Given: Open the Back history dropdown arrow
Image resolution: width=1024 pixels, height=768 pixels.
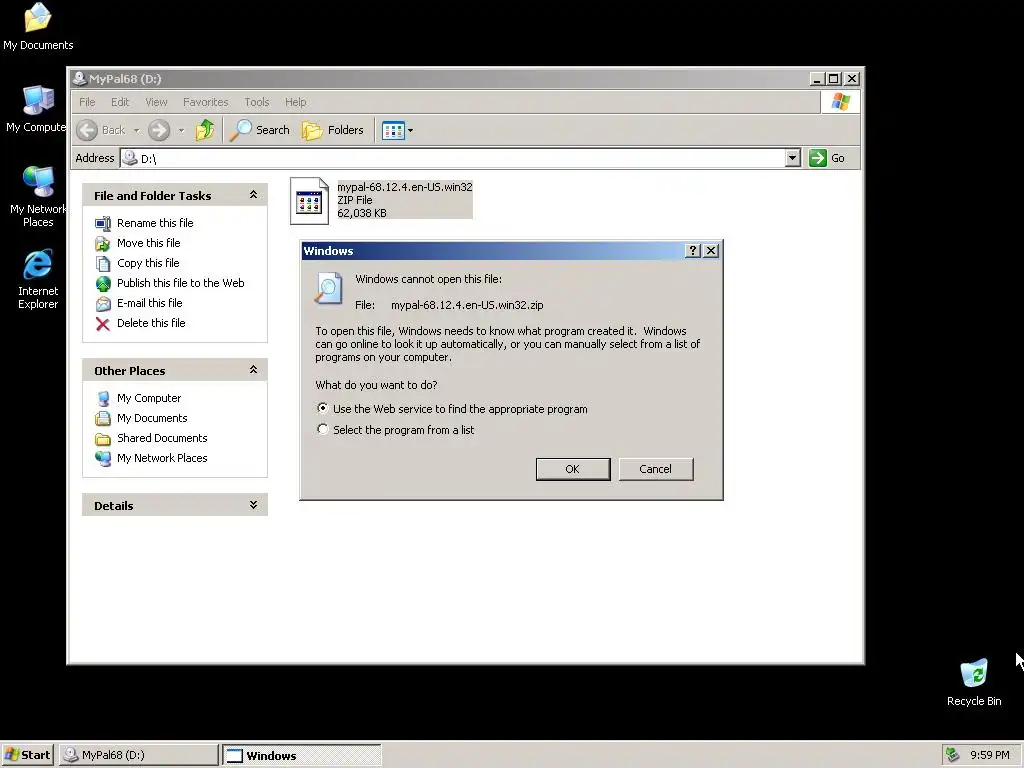Looking at the screenshot, I should coord(136,131).
